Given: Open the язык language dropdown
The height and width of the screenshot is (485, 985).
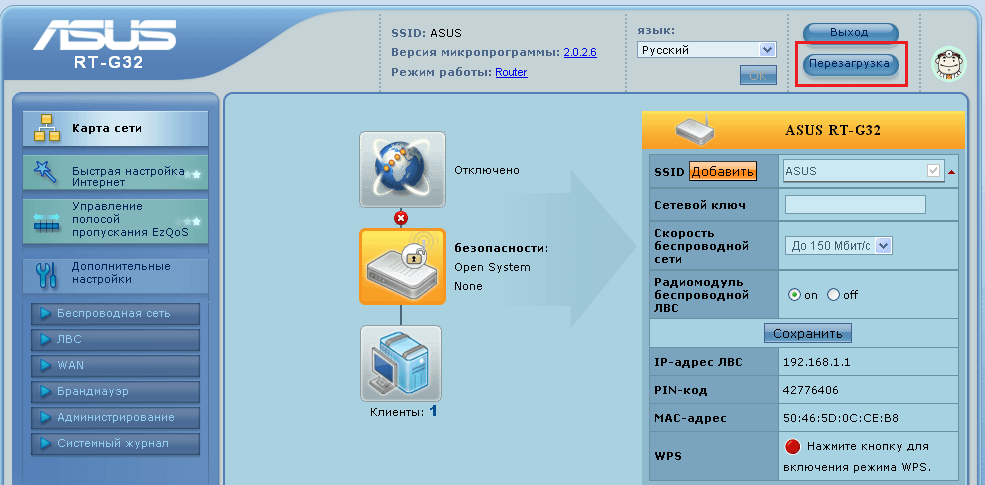Looking at the screenshot, I should [706, 50].
